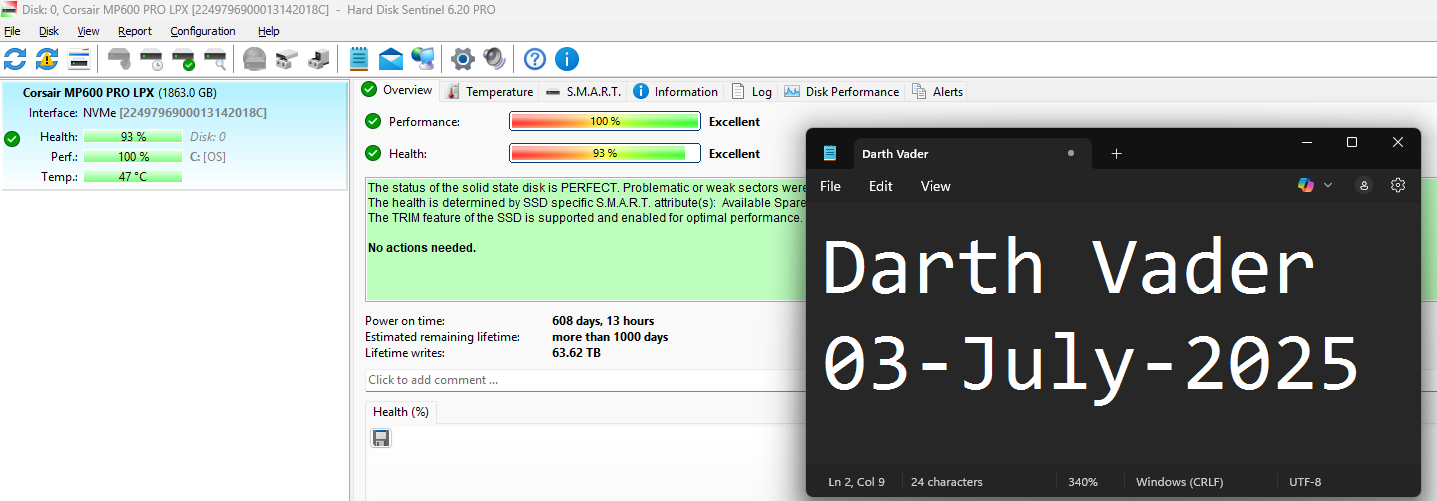Add a new Notepad tab
Viewport: 1437px width, 501px height.
1116,154
